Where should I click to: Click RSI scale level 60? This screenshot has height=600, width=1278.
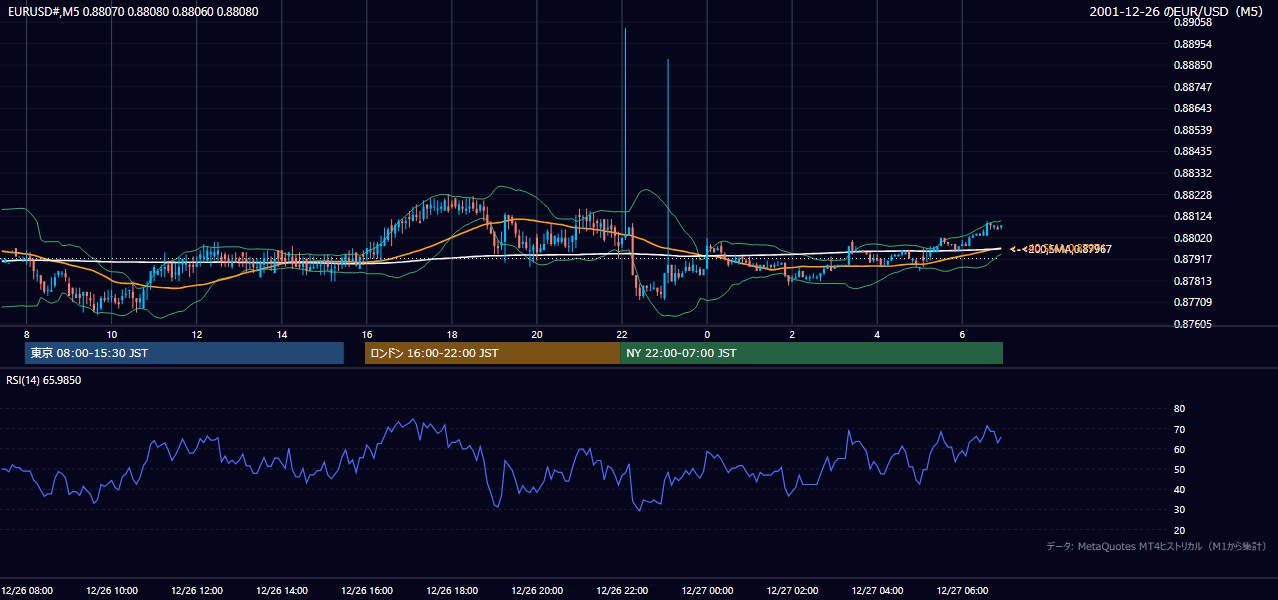point(1179,450)
